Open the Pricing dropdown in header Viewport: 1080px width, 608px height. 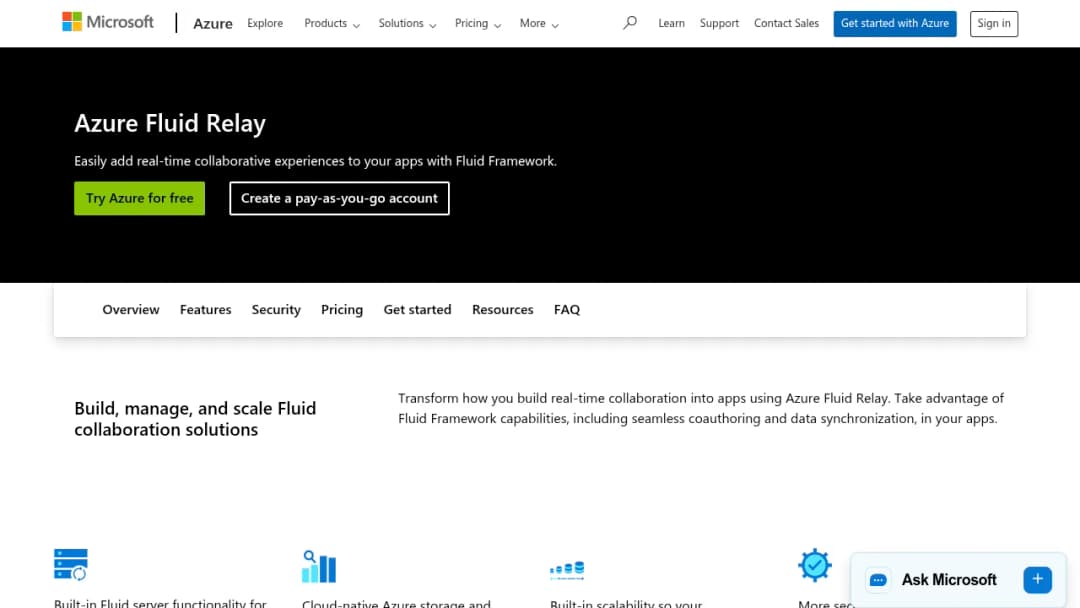[x=477, y=23]
